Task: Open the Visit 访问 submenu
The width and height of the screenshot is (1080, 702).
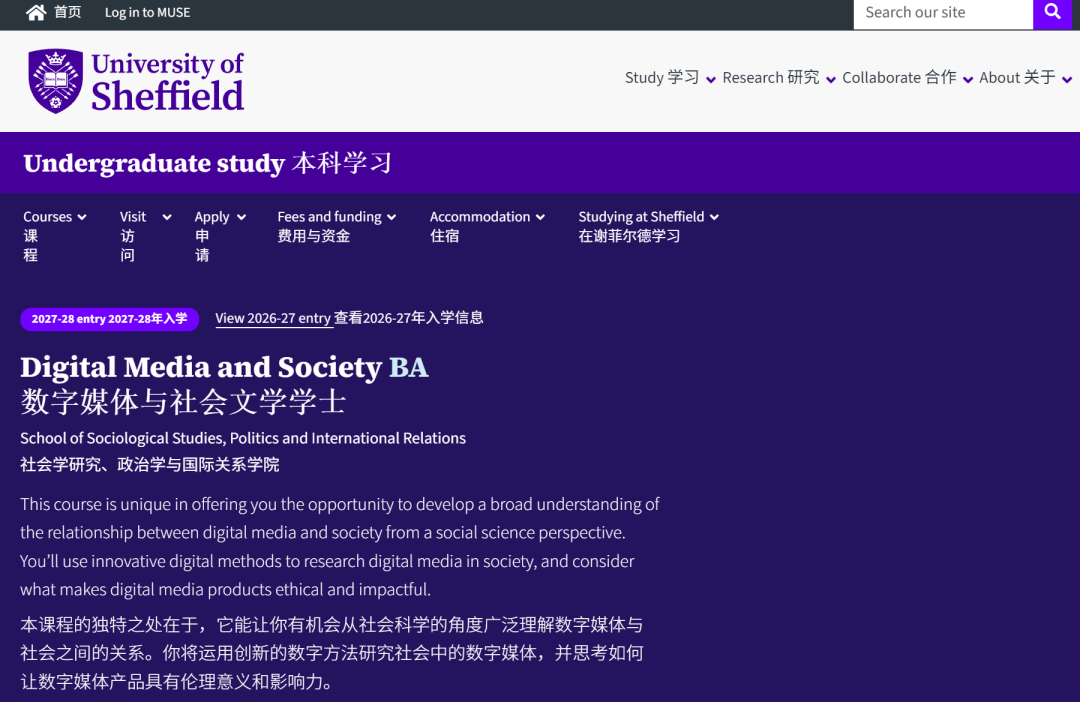Action: point(145,236)
